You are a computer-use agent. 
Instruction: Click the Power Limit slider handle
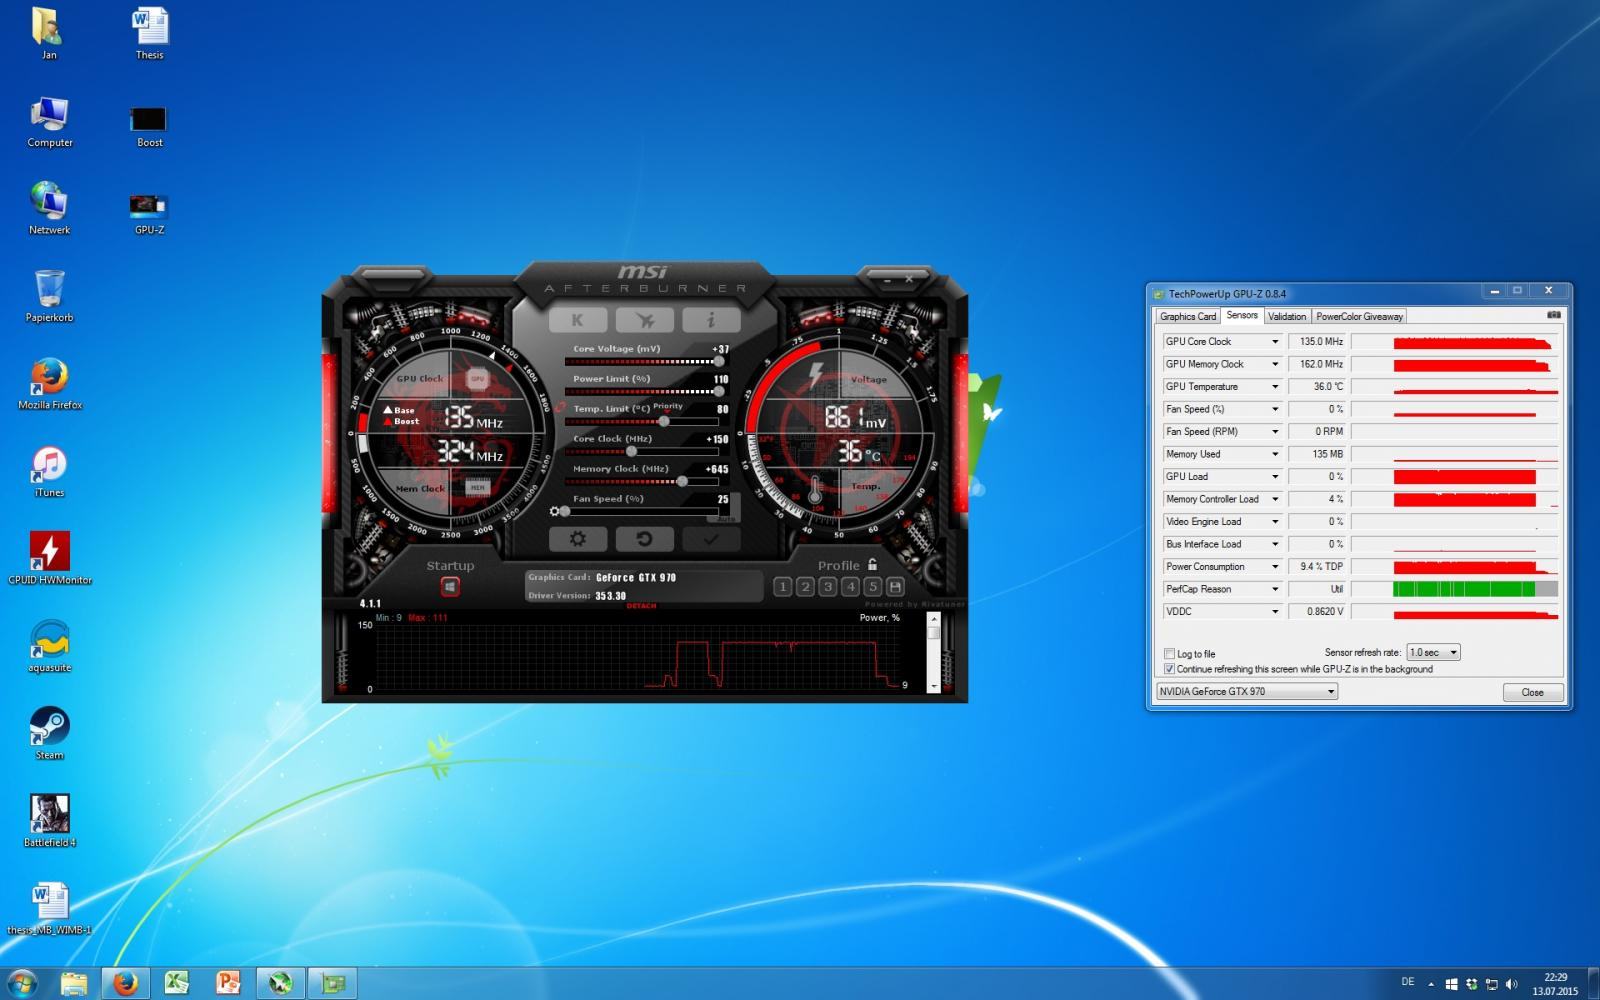[x=718, y=391]
